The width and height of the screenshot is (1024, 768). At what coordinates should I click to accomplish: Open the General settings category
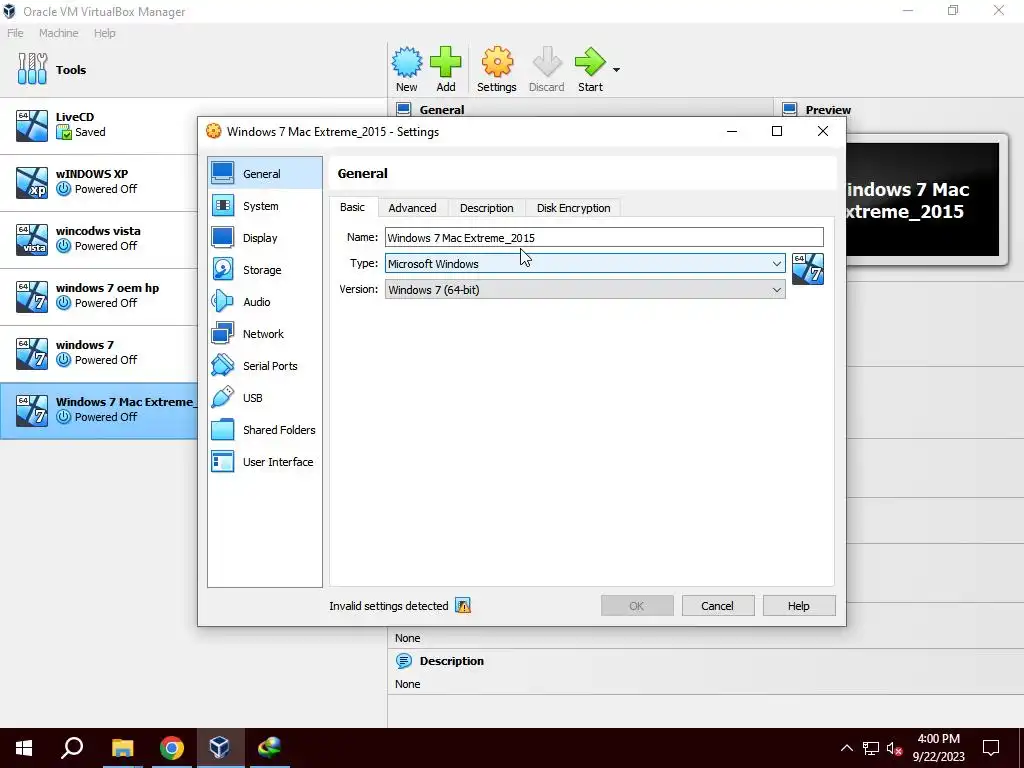(264, 174)
